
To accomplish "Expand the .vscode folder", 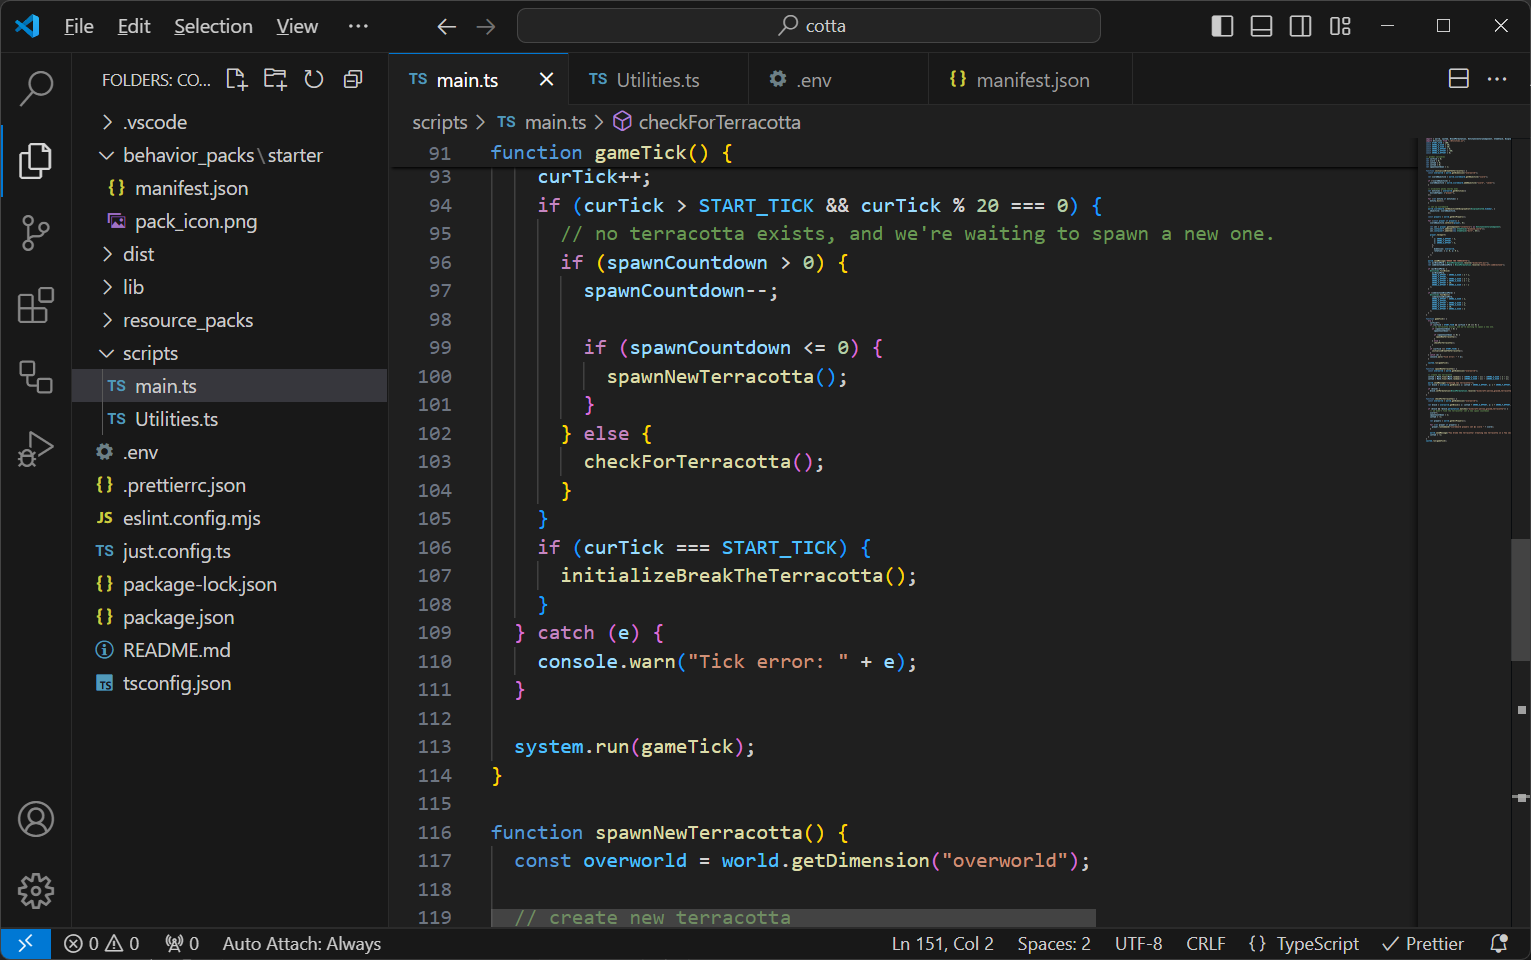I will coord(155,122).
